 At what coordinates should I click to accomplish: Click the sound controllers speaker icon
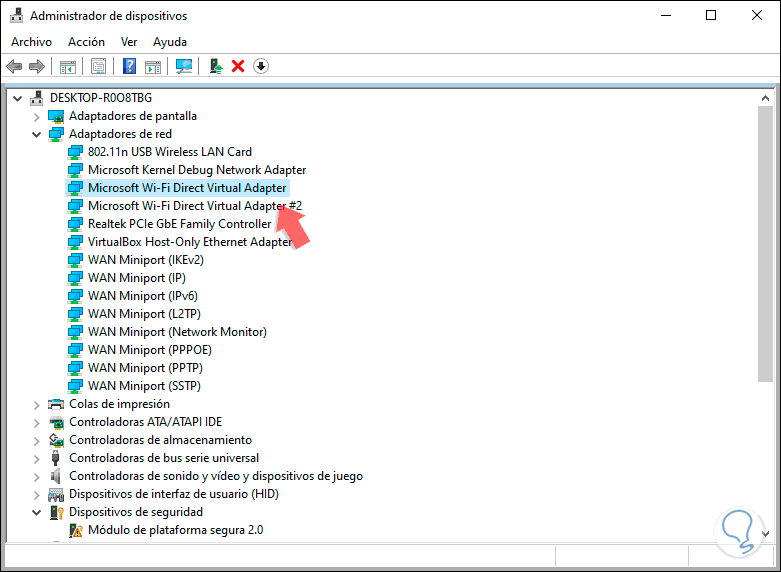[x=56, y=476]
